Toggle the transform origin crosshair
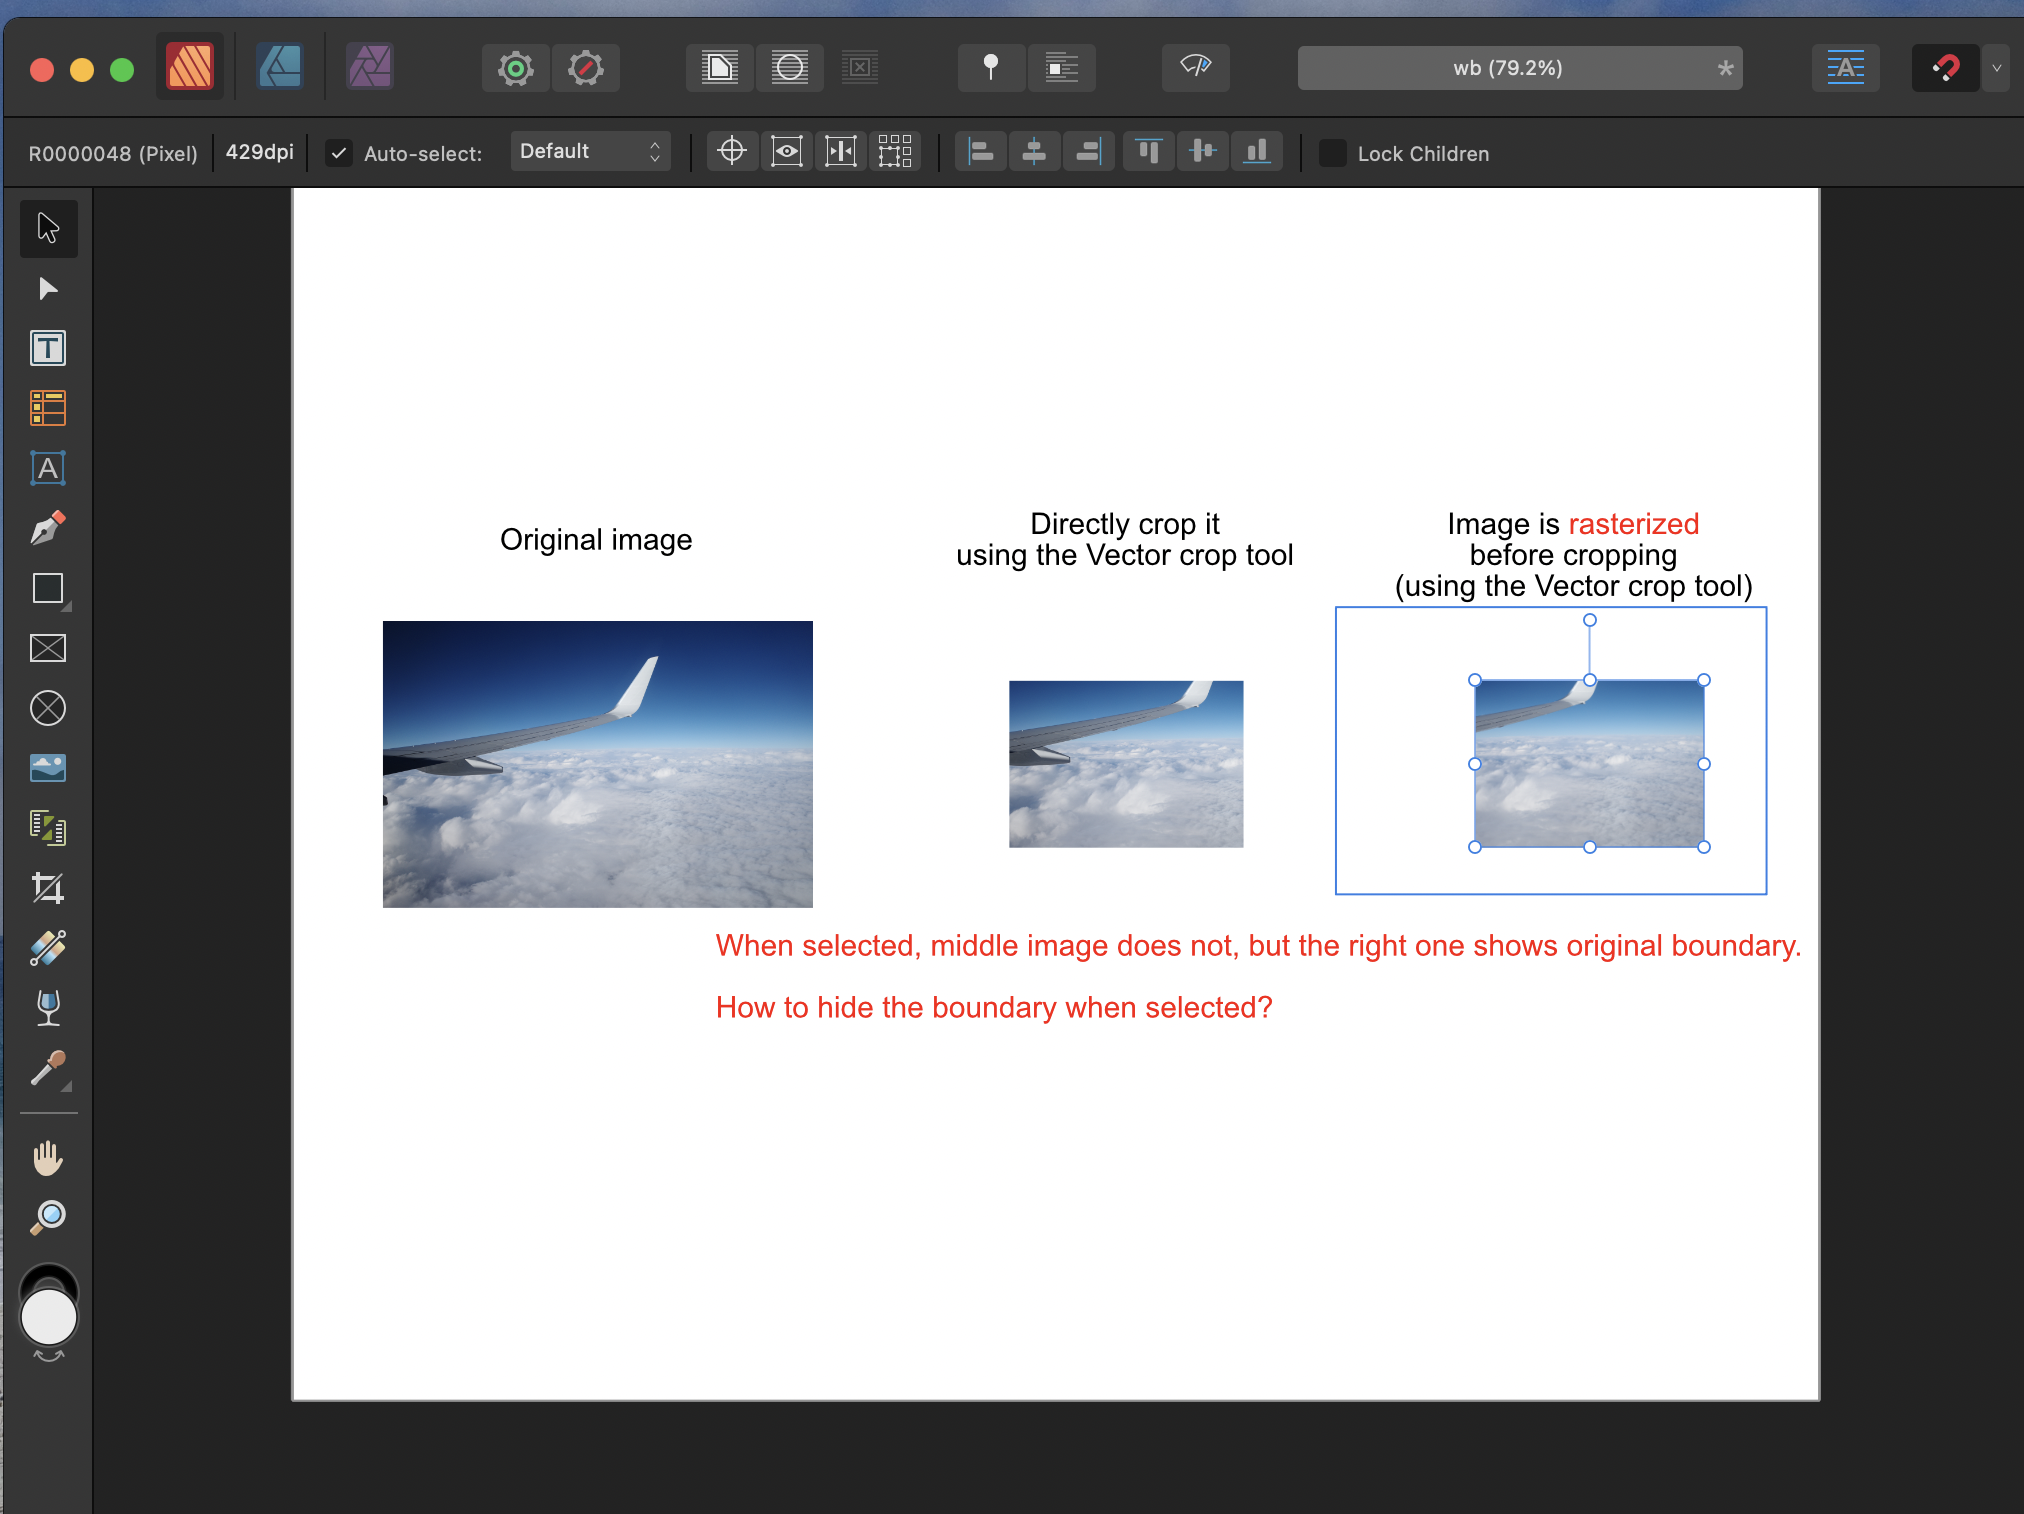The width and height of the screenshot is (2024, 1514). 731,151
